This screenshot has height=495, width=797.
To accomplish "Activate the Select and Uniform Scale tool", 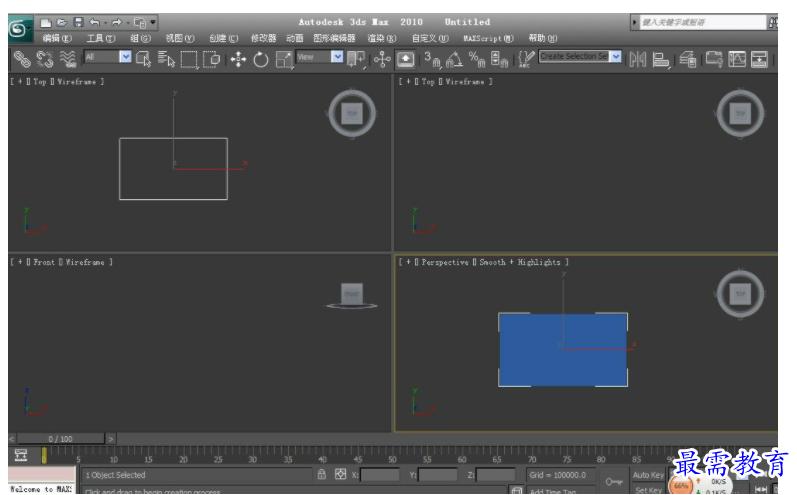I will 284,59.
